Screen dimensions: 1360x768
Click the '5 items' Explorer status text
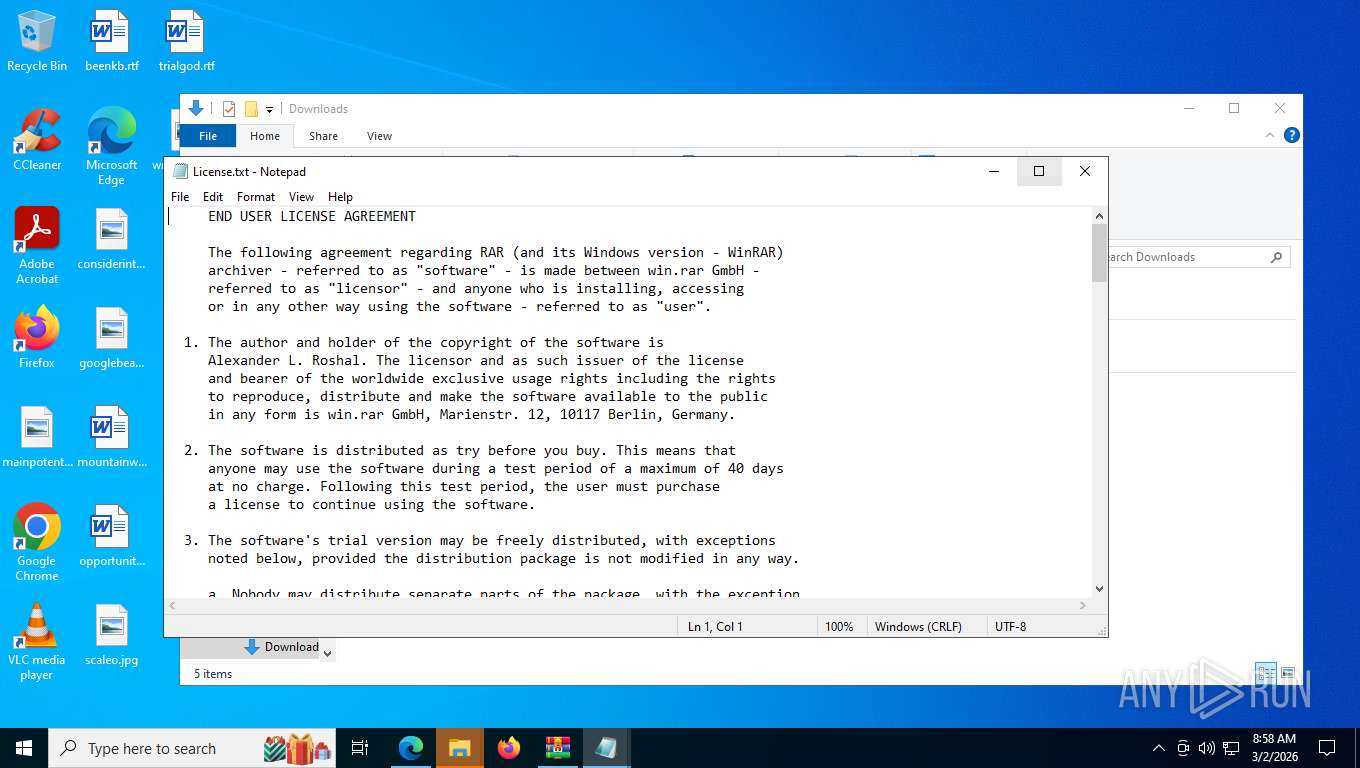[x=213, y=674]
